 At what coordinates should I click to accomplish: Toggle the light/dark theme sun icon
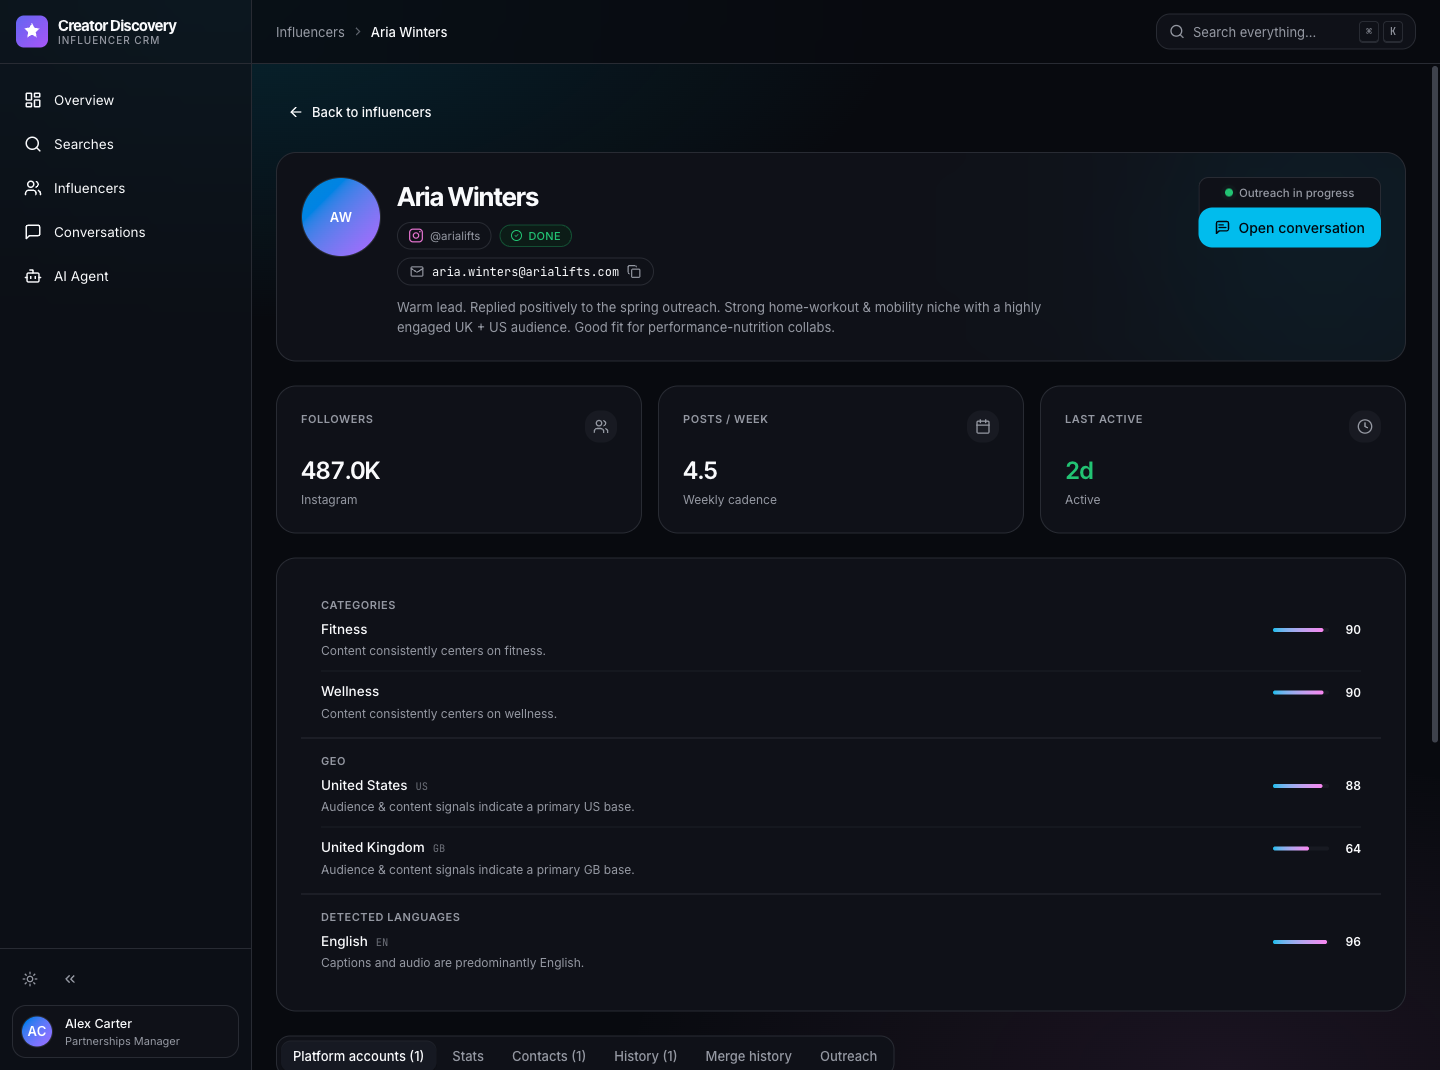[30, 979]
